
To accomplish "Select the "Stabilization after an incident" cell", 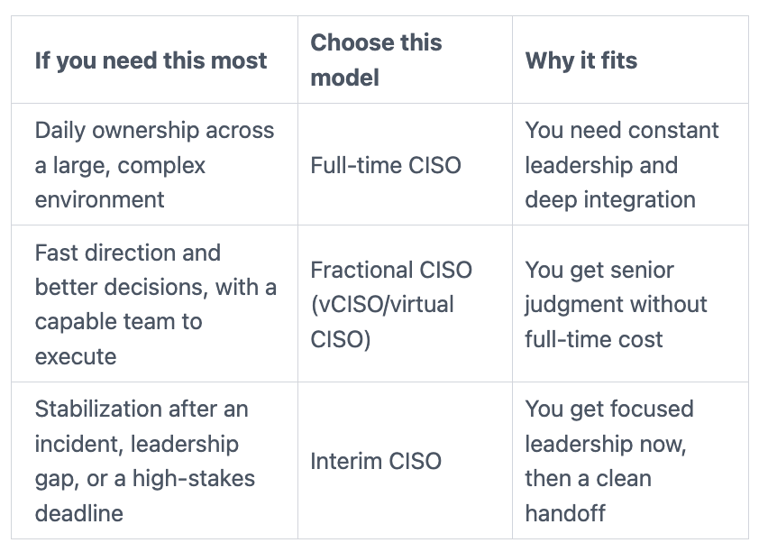I will [x=145, y=460].
